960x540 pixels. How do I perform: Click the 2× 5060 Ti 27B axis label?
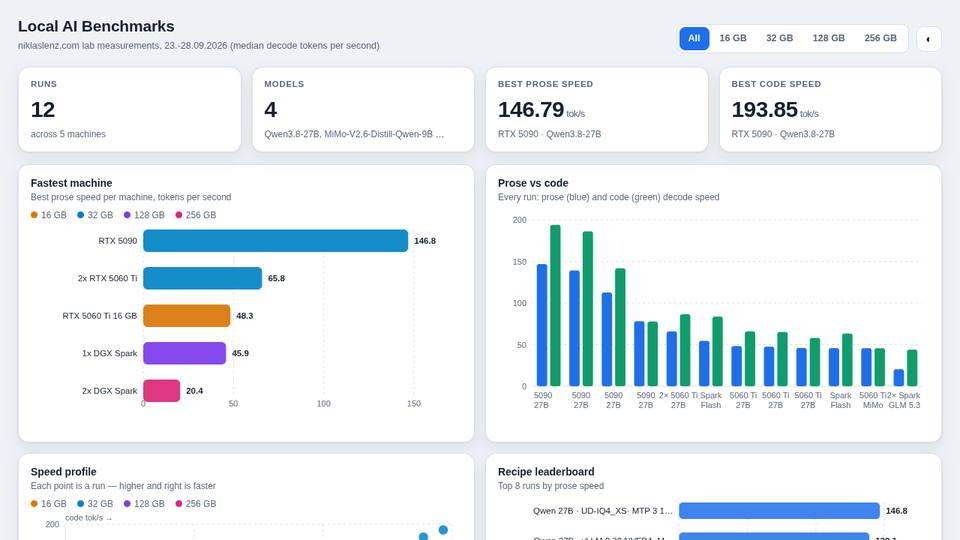coord(678,400)
